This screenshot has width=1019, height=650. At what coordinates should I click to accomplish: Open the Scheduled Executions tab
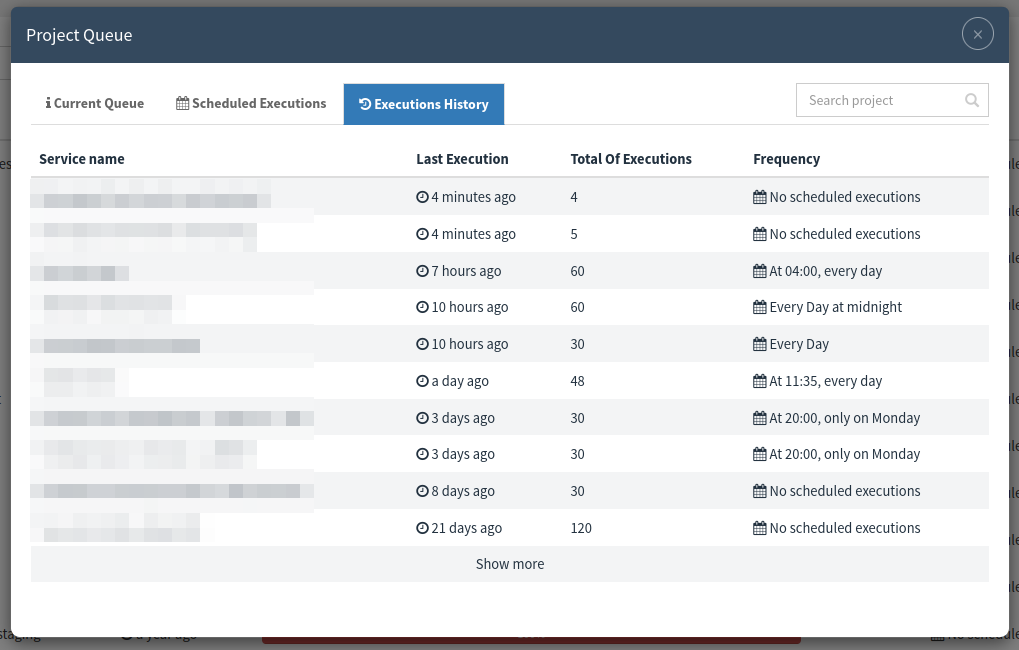[251, 103]
